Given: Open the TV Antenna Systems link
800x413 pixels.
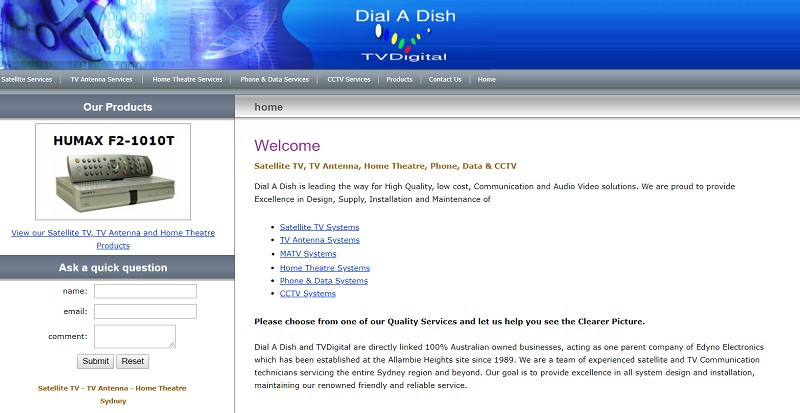Looking at the screenshot, I should point(320,240).
